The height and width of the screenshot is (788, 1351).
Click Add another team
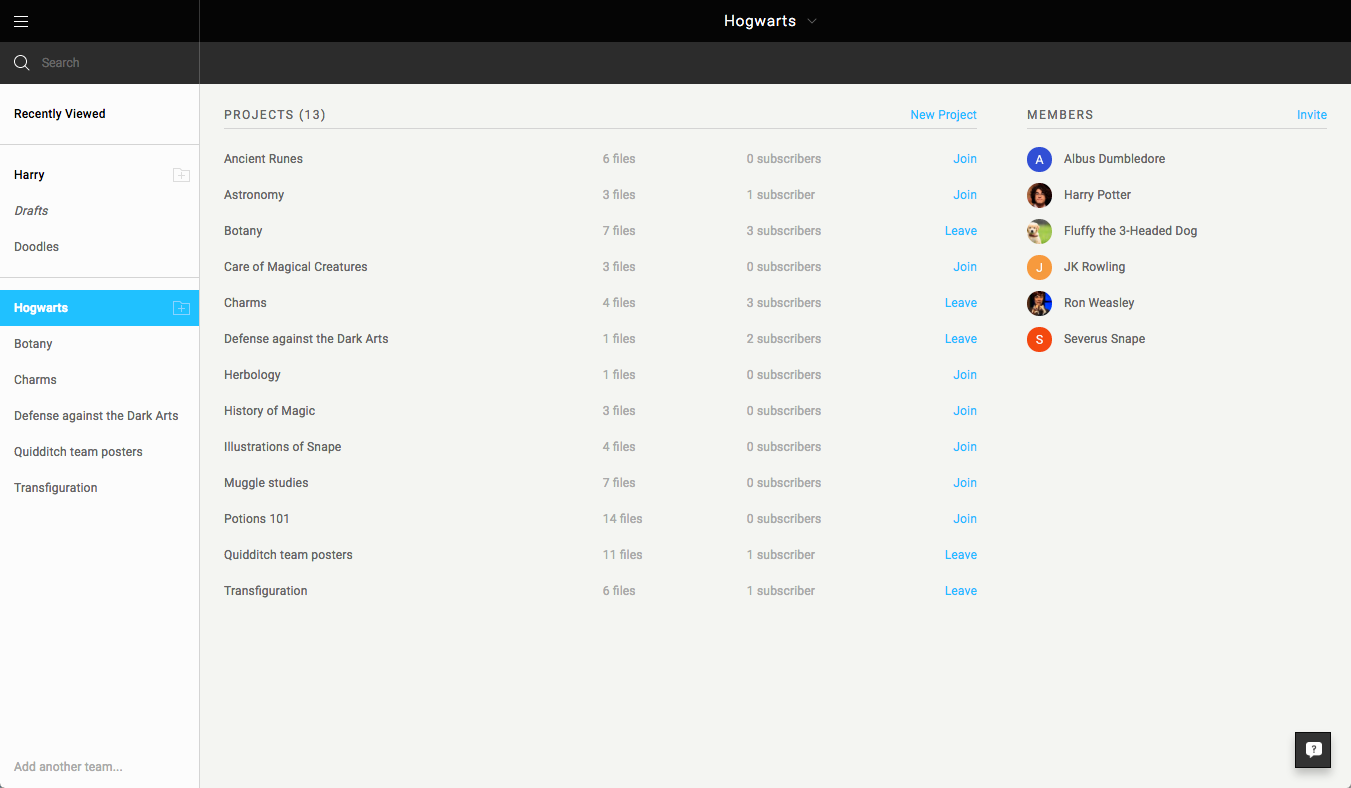tap(68, 767)
